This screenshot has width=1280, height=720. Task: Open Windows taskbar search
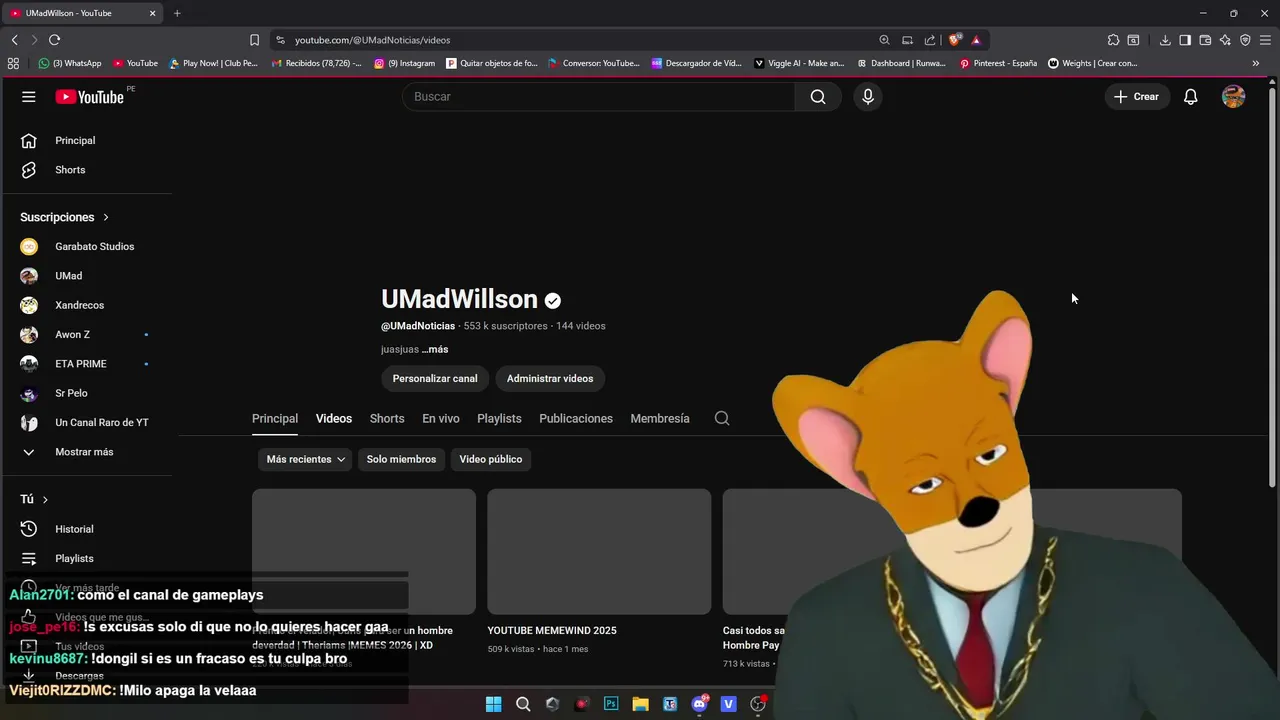click(523, 704)
